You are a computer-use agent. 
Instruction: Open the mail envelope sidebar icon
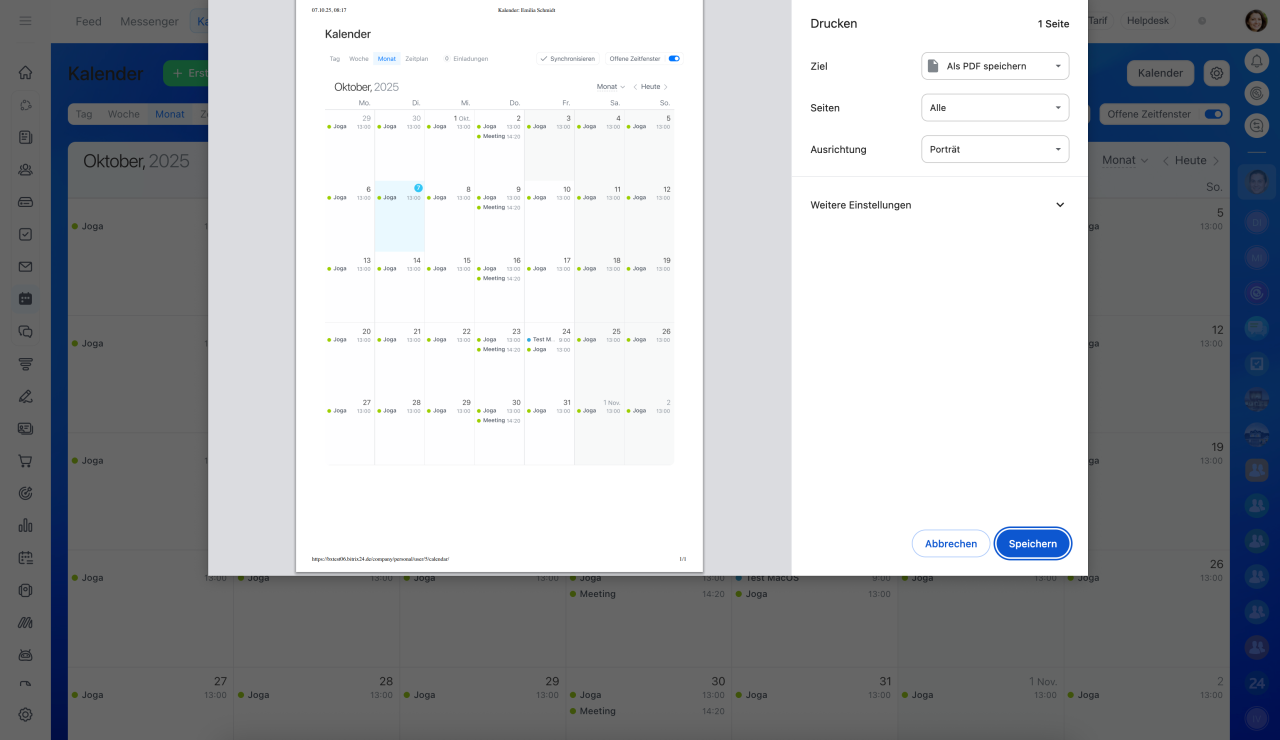point(26,266)
